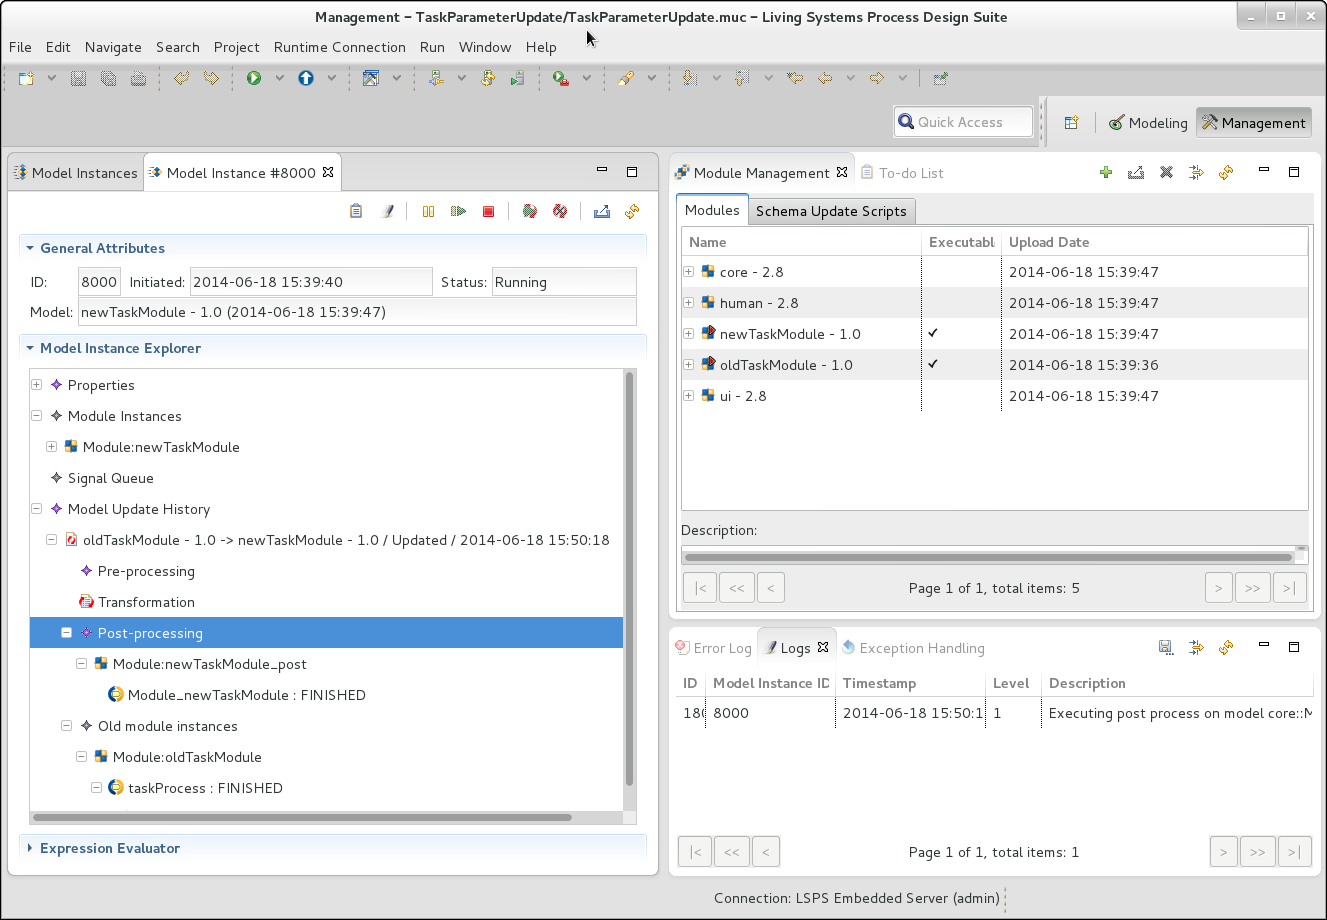
Task: Click the Explorer vertical scrollbar
Action: tap(629, 579)
